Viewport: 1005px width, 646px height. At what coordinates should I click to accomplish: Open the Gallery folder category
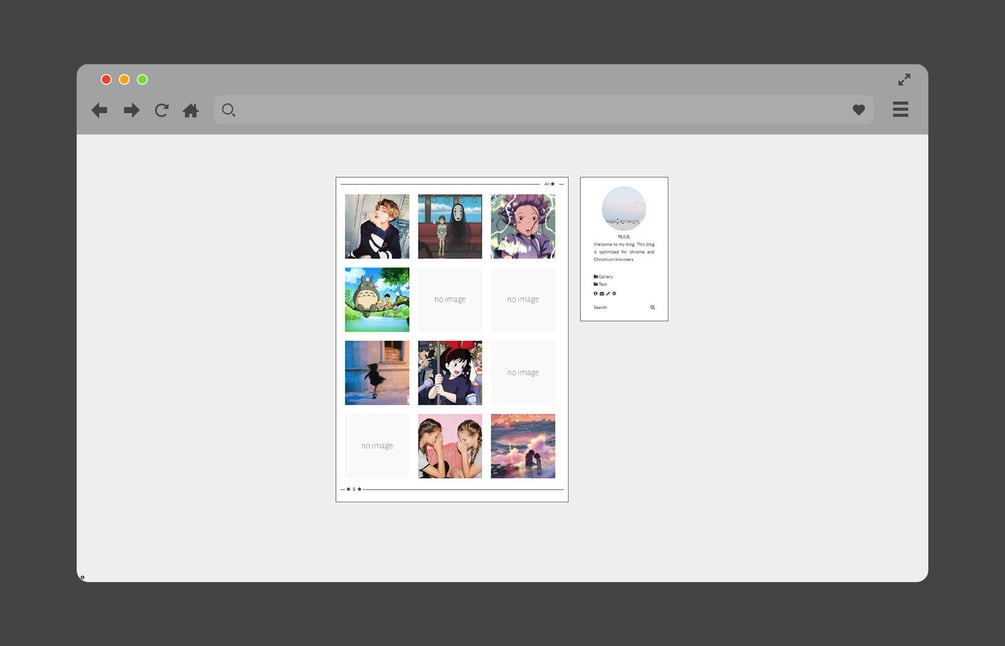click(603, 277)
